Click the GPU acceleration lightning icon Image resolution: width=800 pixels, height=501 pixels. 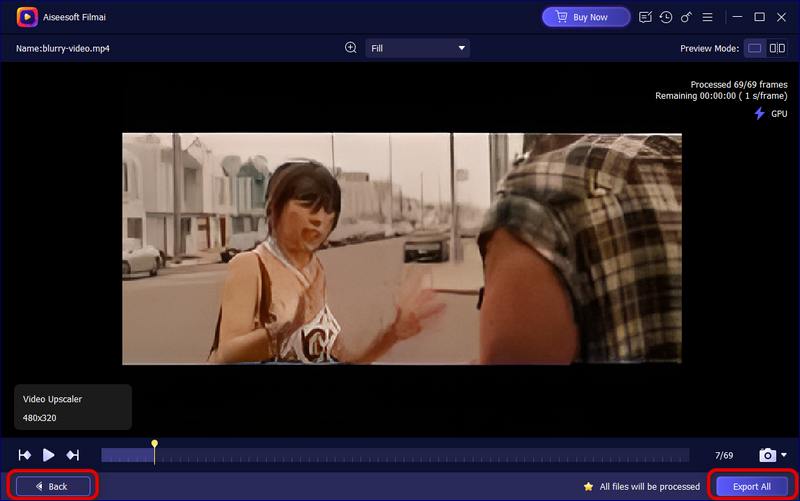(759, 114)
